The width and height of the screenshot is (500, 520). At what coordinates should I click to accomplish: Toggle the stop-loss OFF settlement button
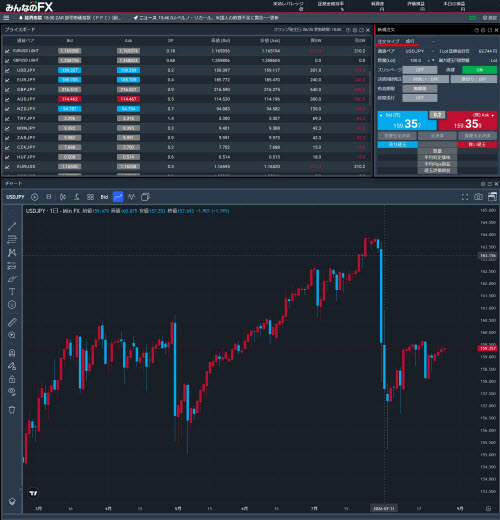[x=474, y=79]
